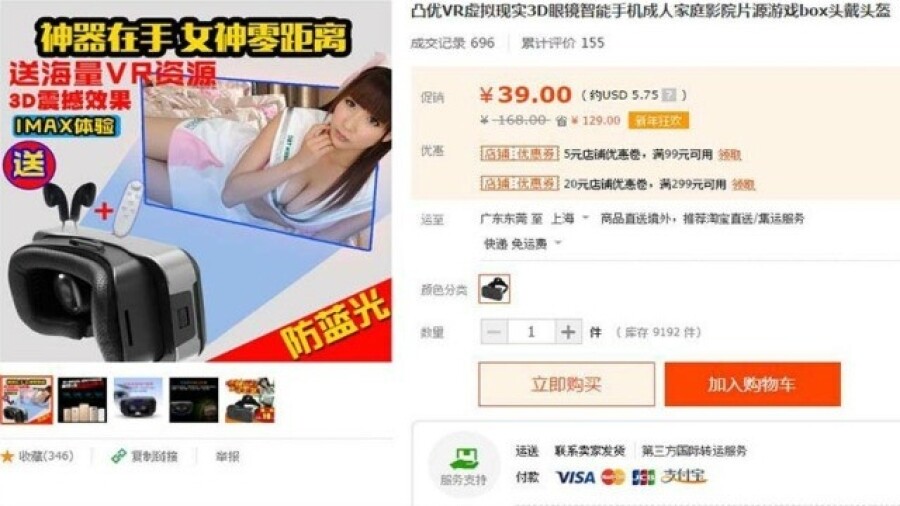Viewport: 900px width, 506px height.
Task: Select the second product thumbnail with phones
Action: point(82,400)
